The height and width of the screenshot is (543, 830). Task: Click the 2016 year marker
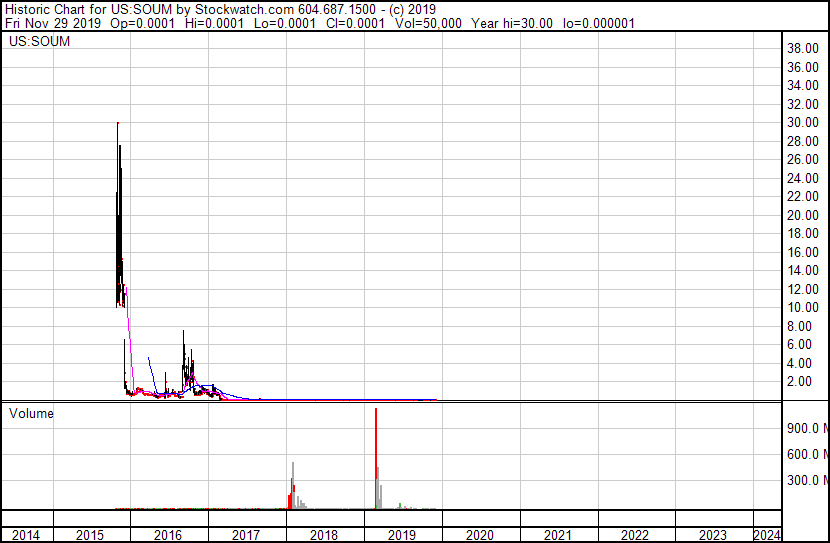pyautogui.click(x=169, y=535)
